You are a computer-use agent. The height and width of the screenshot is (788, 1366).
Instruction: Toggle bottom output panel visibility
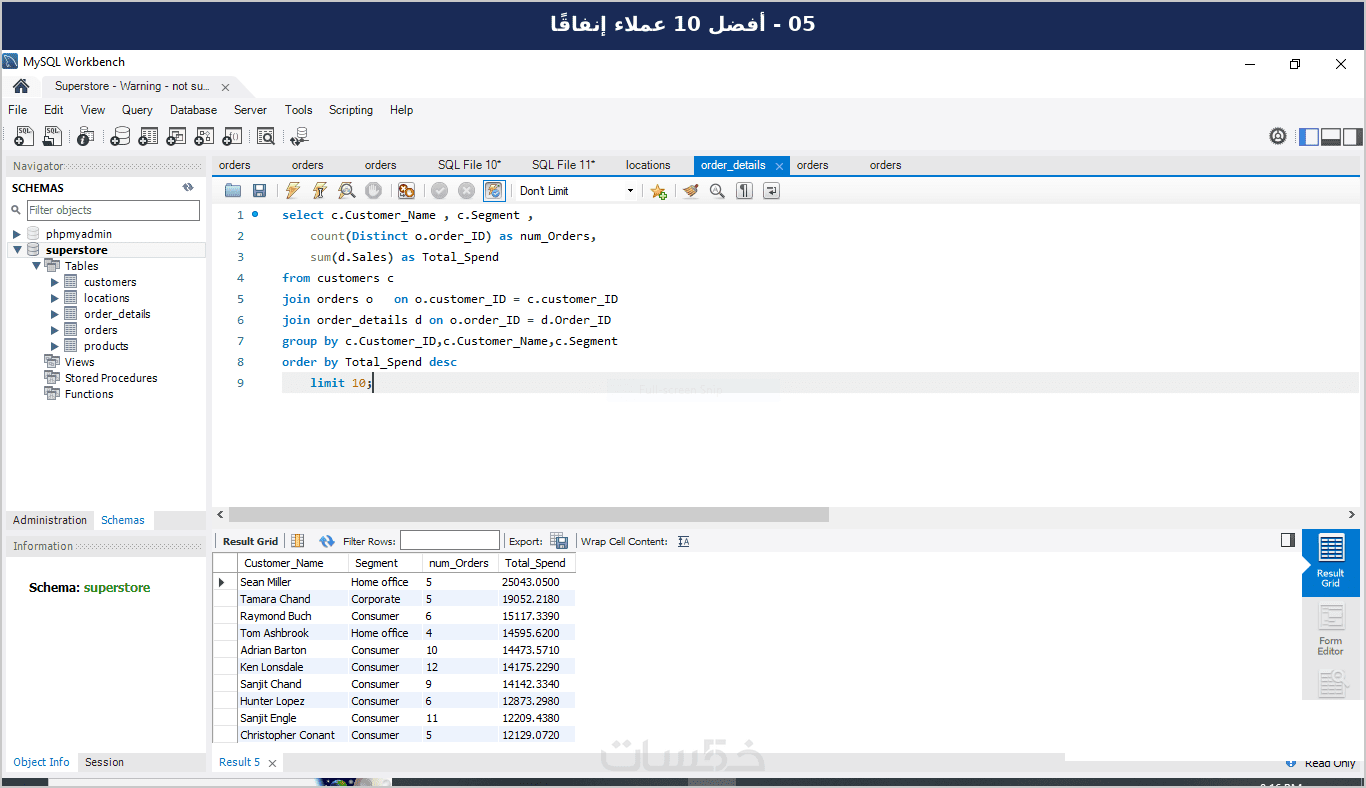tap(1331, 136)
